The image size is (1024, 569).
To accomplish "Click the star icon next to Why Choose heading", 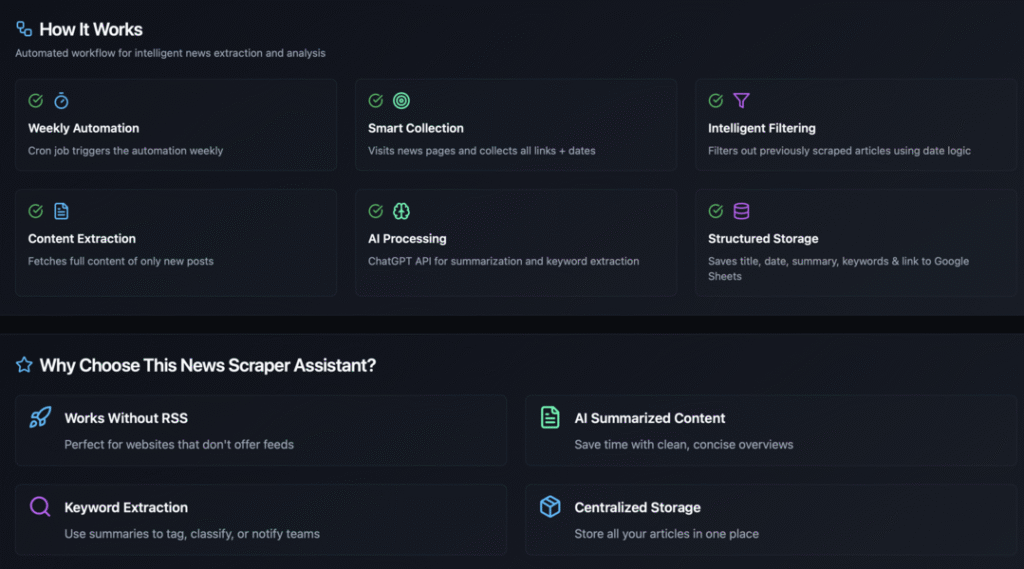I will 24,365.
